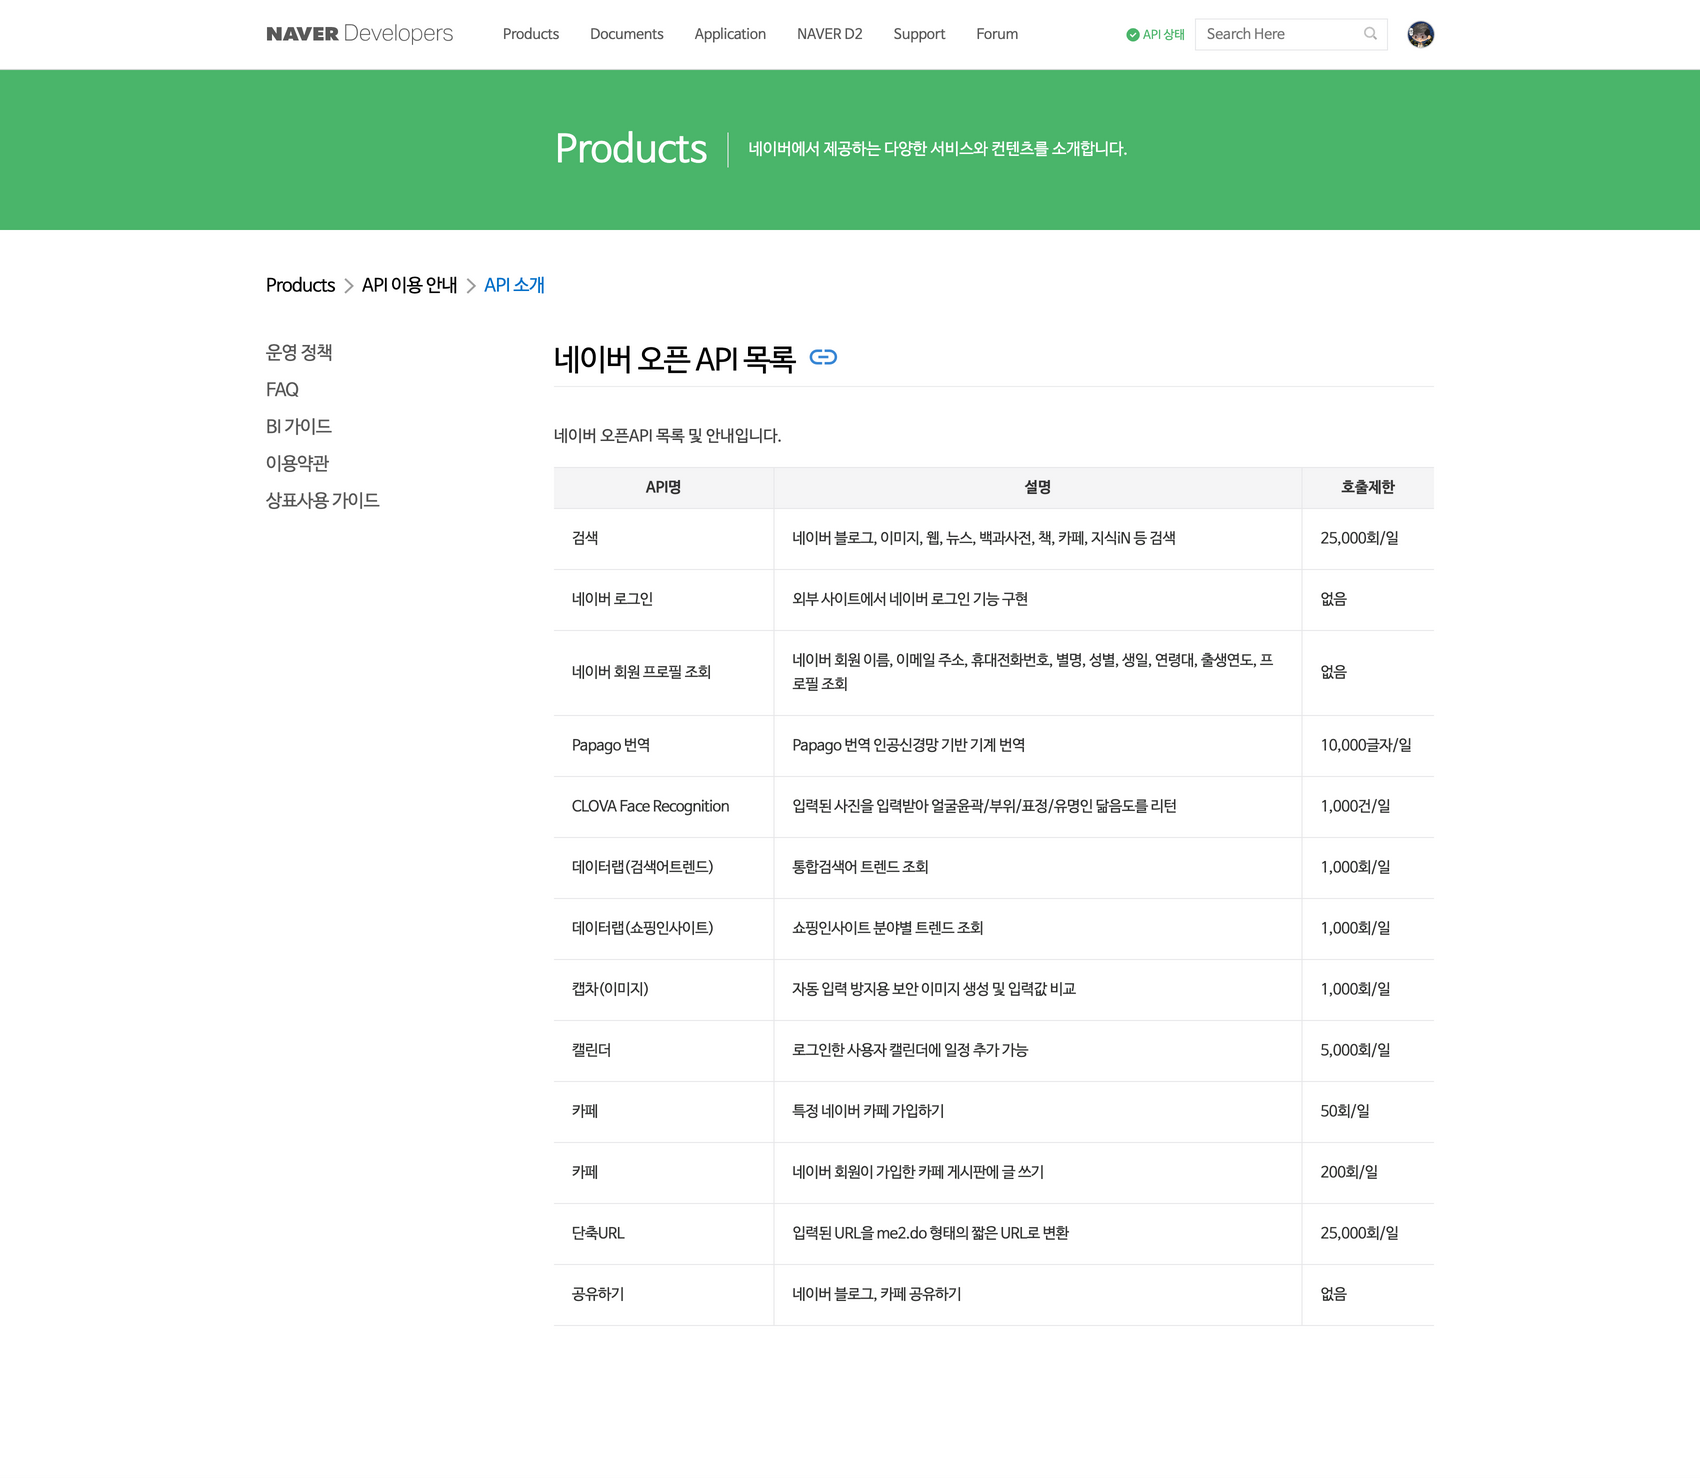1700x1478 pixels.
Task: Click API 소개 in the breadcrumb
Action: [x=514, y=285]
